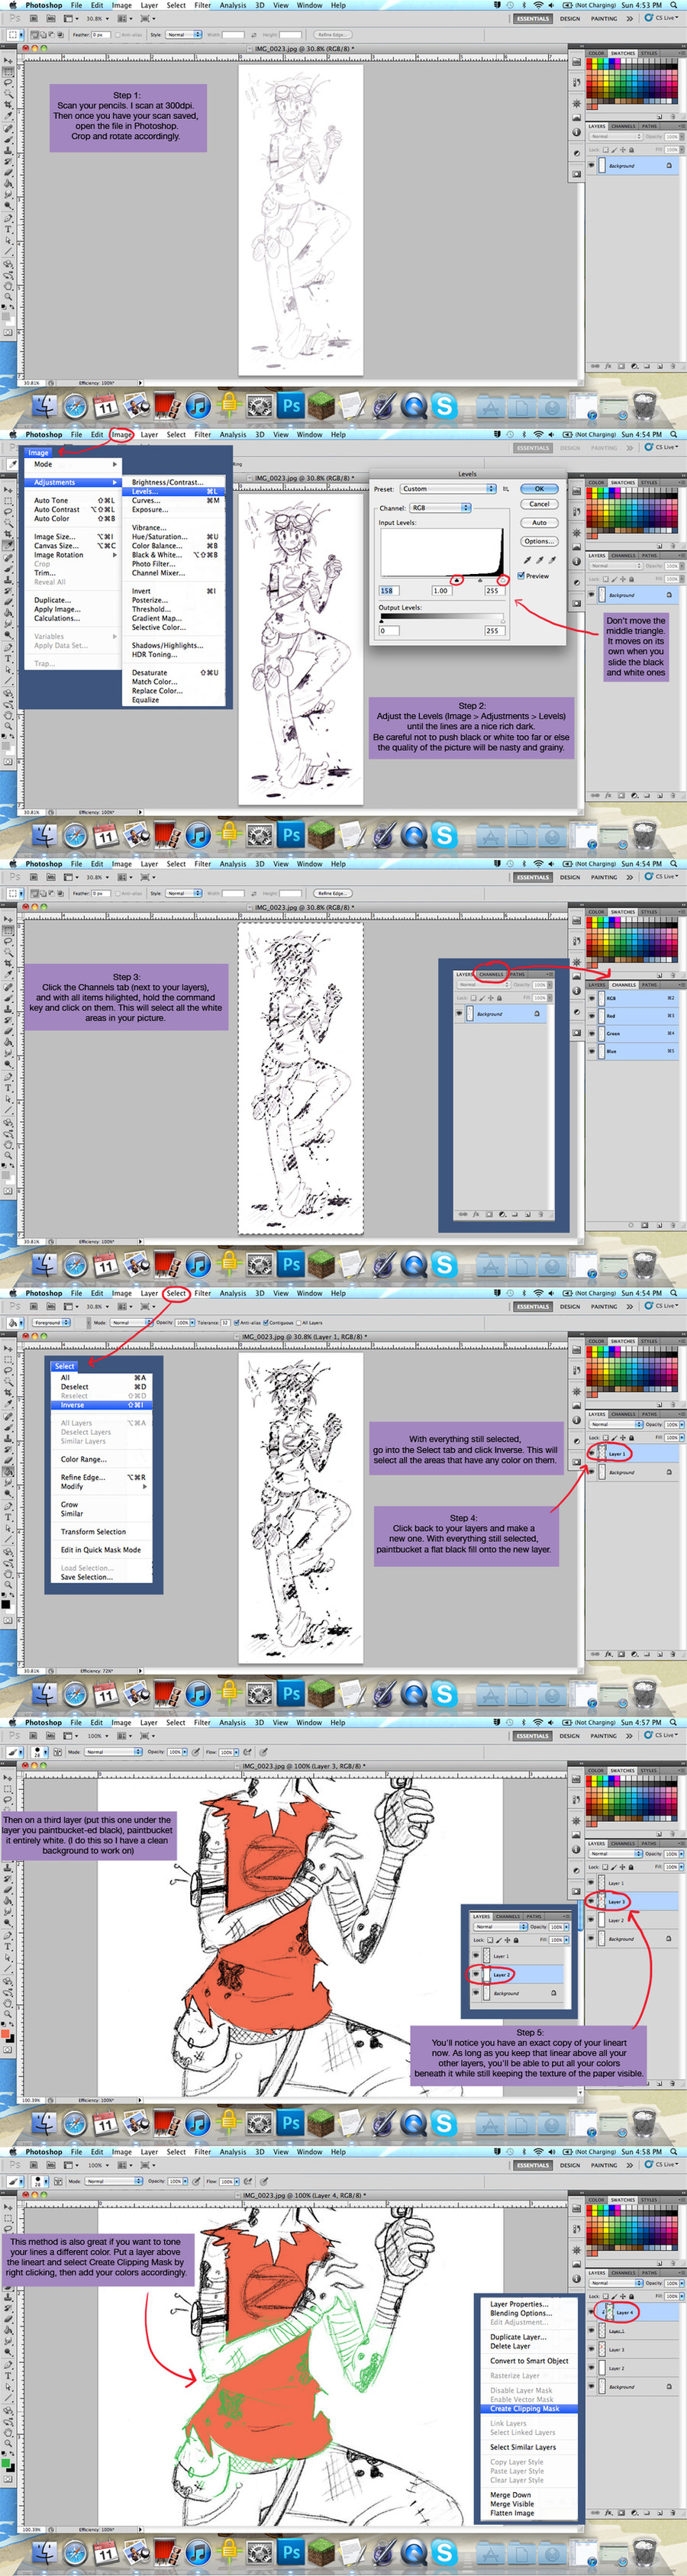Enable All Layers checkbox in paint bucket options
This screenshot has height=2576, width=687.
[299, 1322]
